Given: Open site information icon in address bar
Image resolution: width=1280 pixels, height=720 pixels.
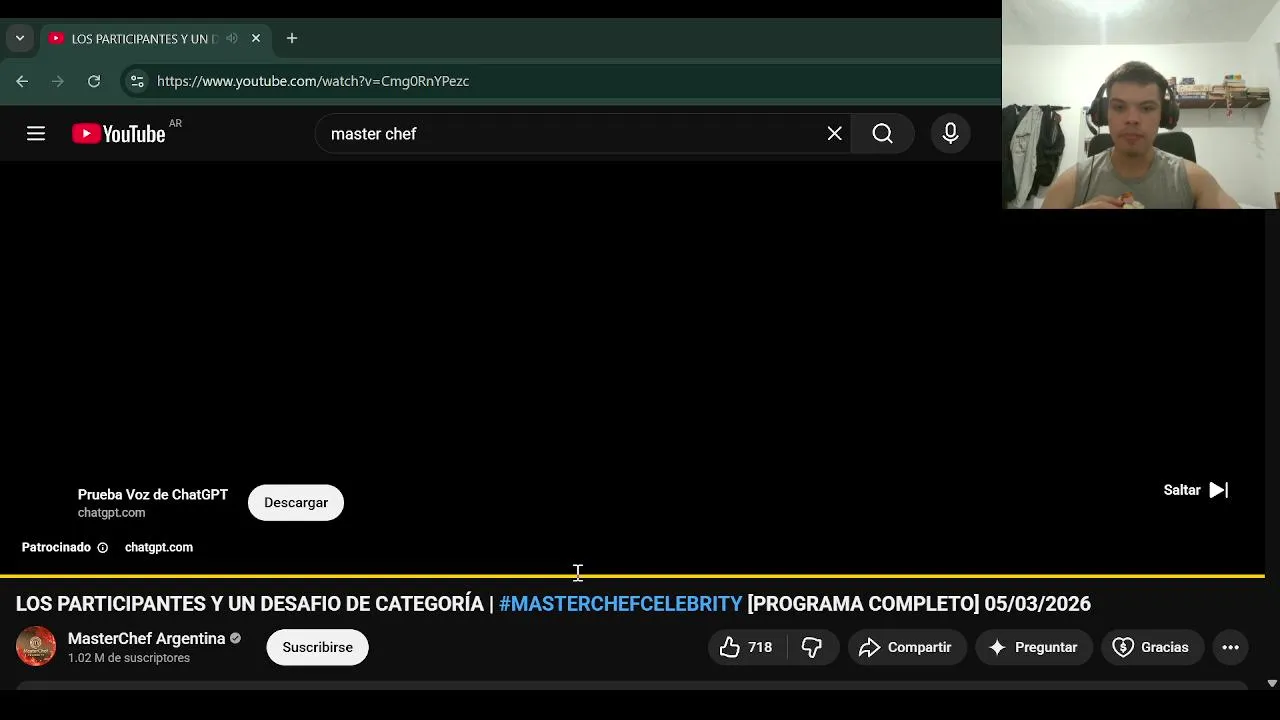Looking at the screenshot, I should pos(137,81).
